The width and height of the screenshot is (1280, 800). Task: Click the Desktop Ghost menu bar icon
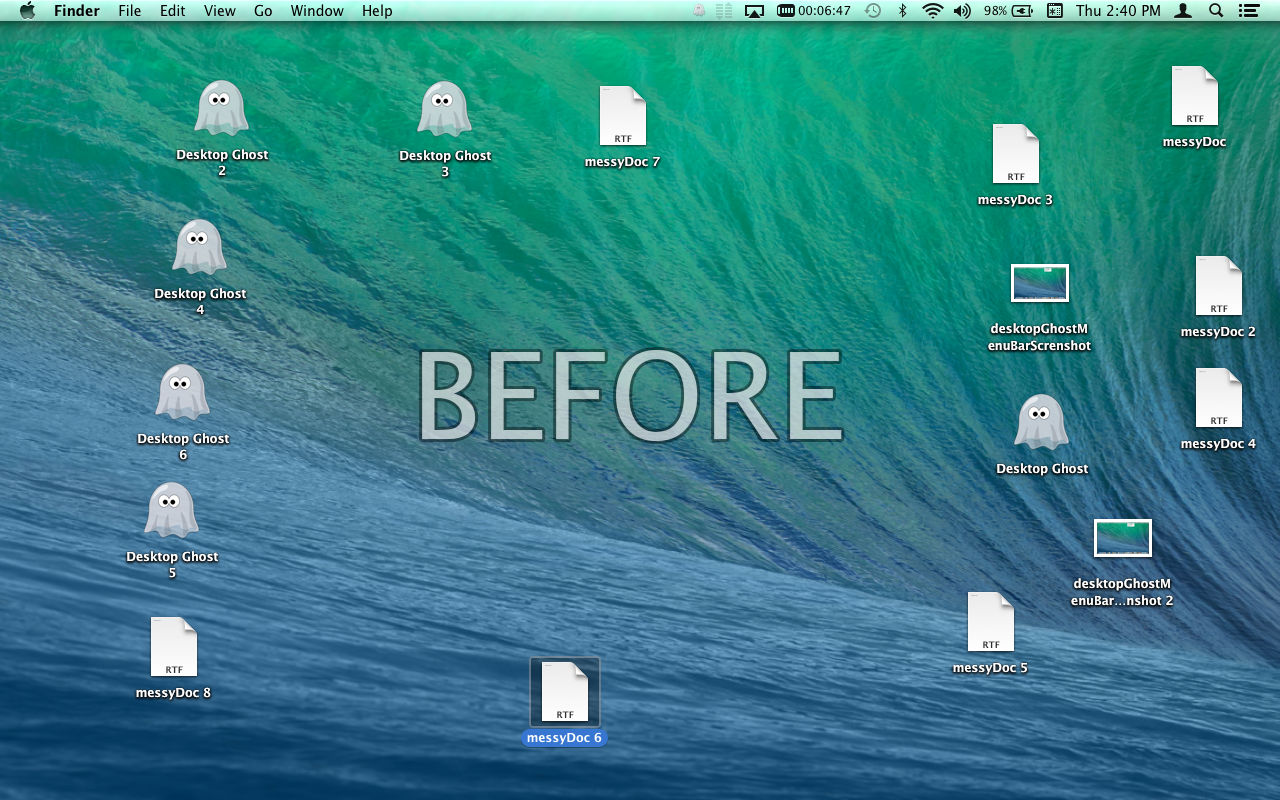698,11
